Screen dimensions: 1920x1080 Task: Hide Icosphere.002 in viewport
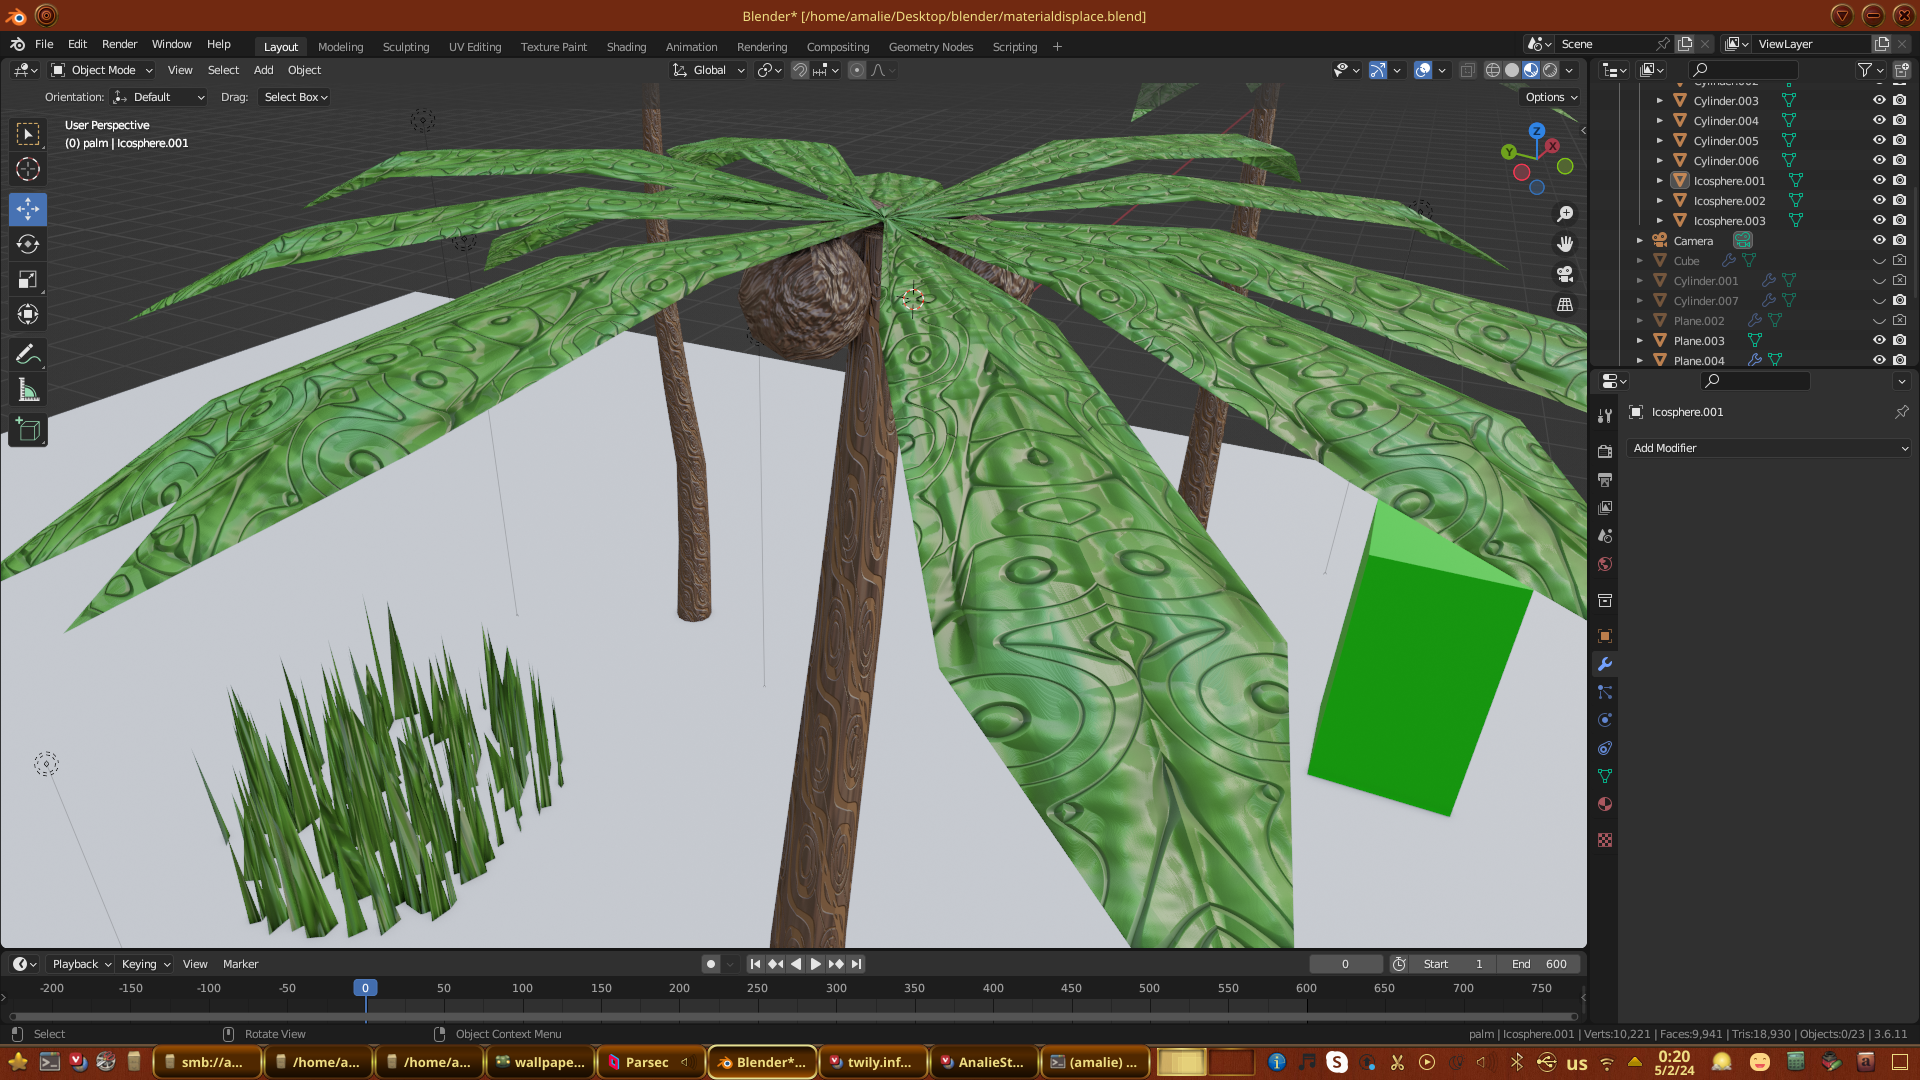pyautogui.click(x=1879, y=201)
